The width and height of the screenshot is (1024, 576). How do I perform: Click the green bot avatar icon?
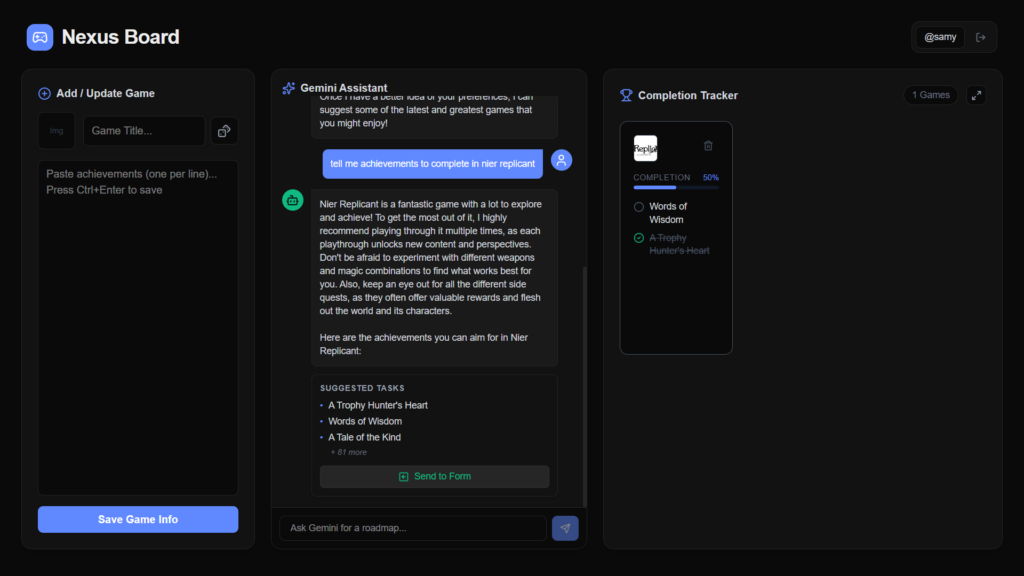coord(293,200)
